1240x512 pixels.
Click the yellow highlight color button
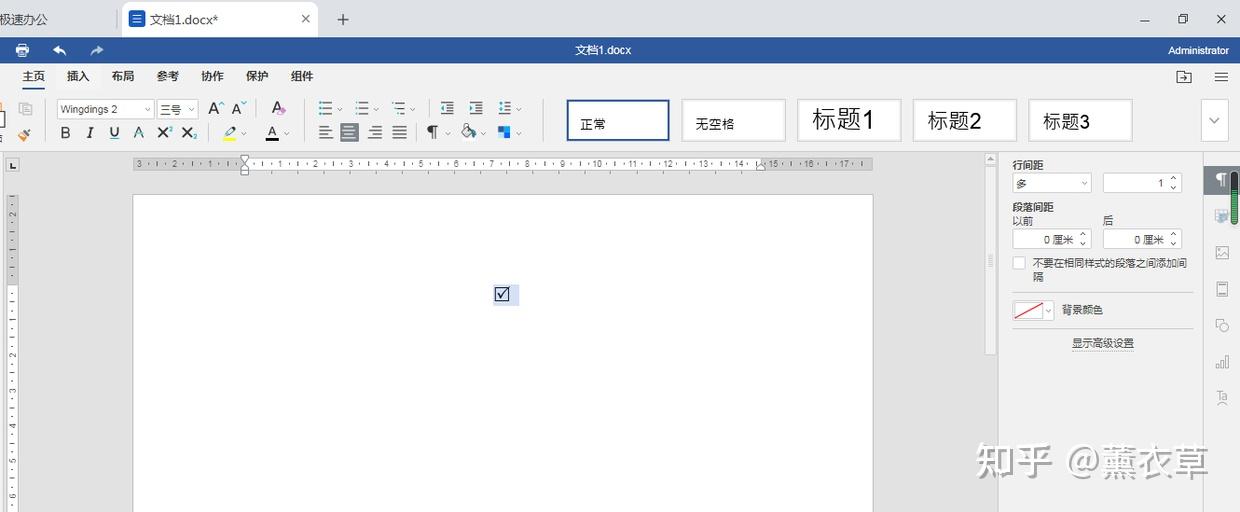coord(230,132)
